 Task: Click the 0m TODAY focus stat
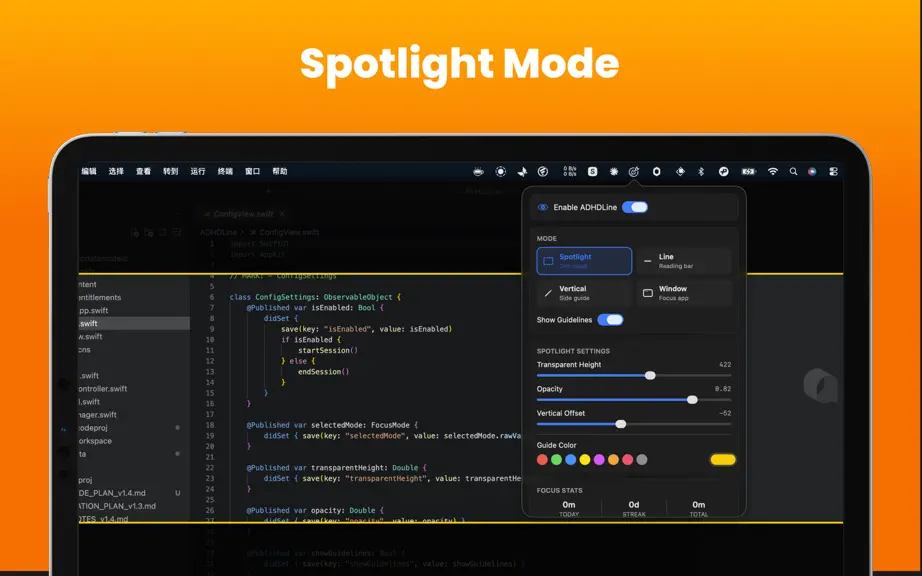point(569,508)
